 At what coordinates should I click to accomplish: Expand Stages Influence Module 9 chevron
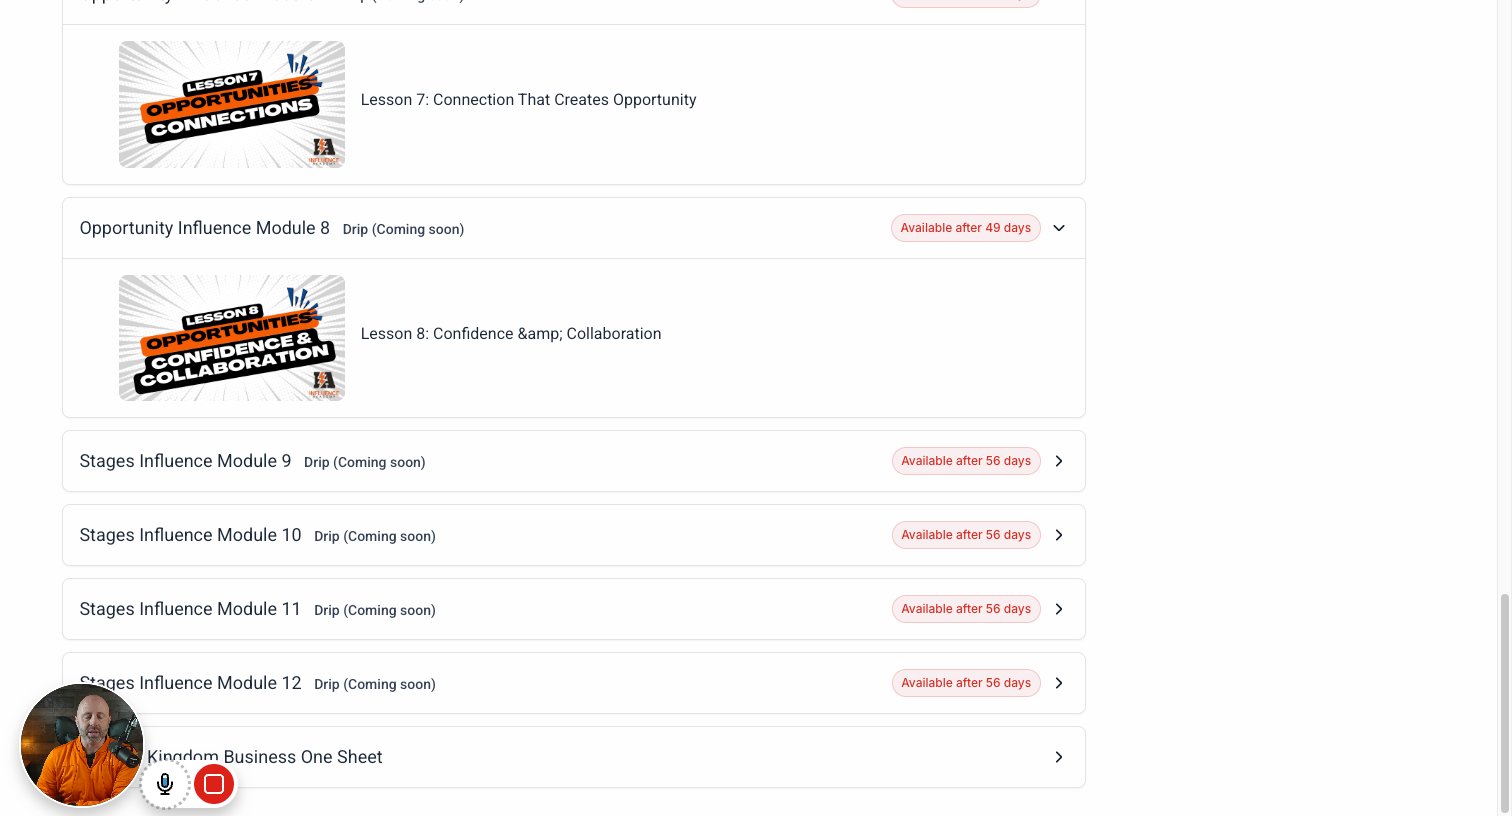1059,461
